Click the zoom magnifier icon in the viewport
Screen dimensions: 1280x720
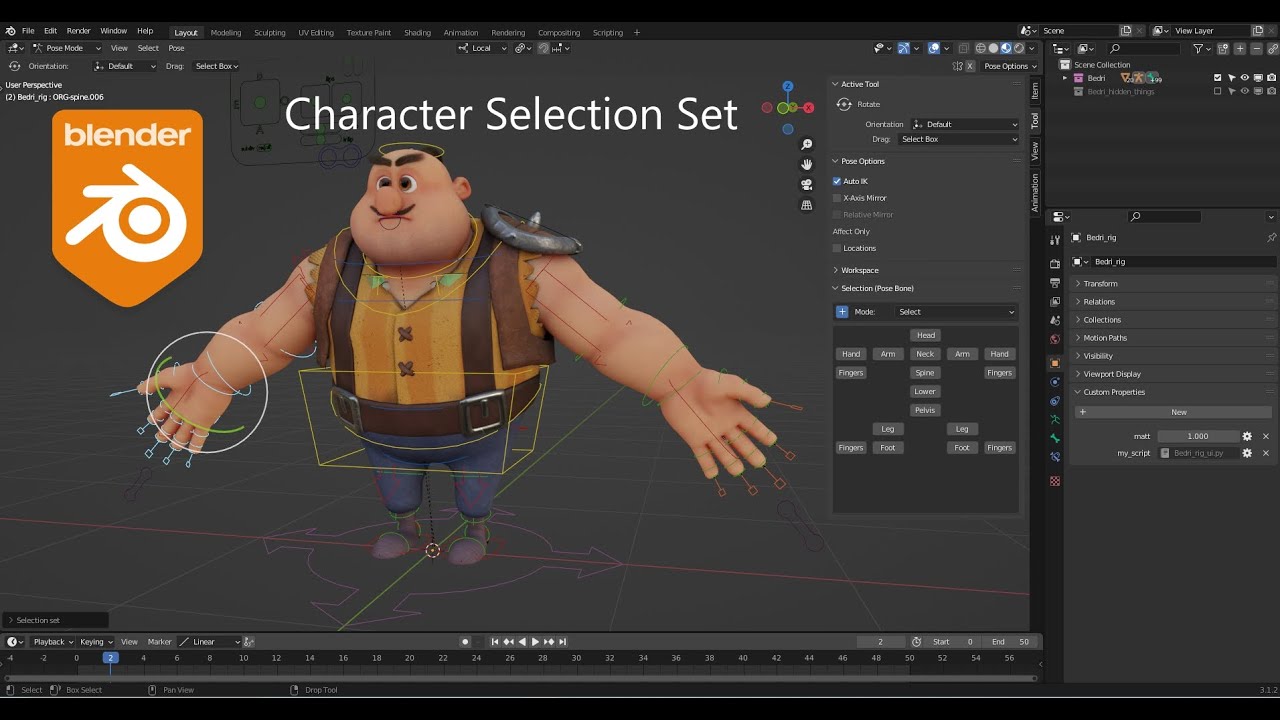pyautogui.click(x=807, y=145)
